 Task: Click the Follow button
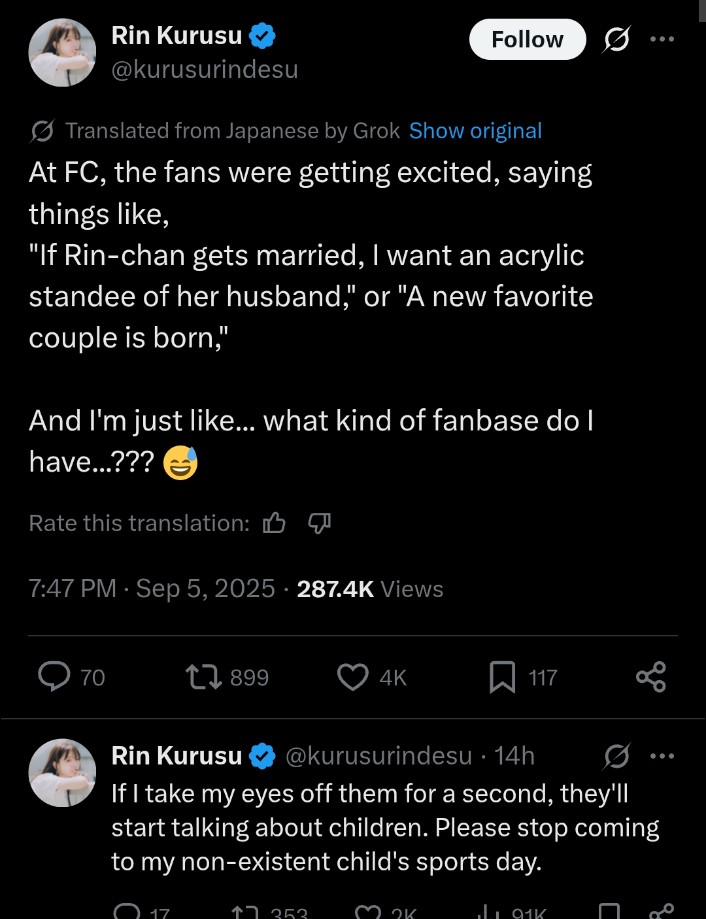click(527, 40)
